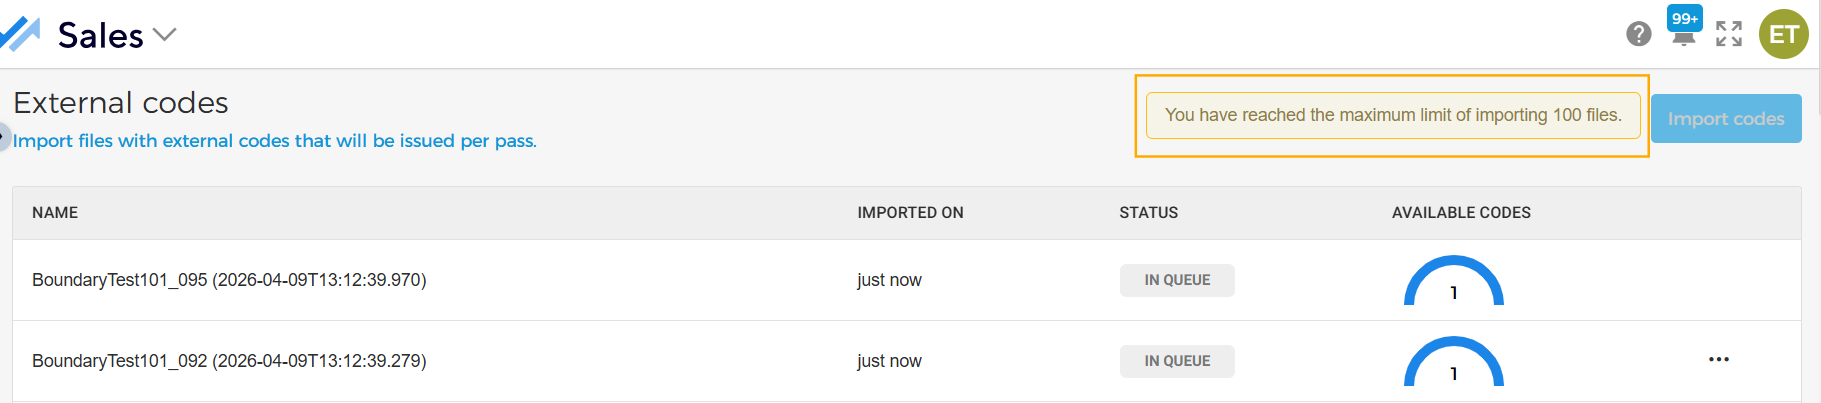Click IN QUEUE status of BoundaryTest101_092

click(x=1177, y=362)
